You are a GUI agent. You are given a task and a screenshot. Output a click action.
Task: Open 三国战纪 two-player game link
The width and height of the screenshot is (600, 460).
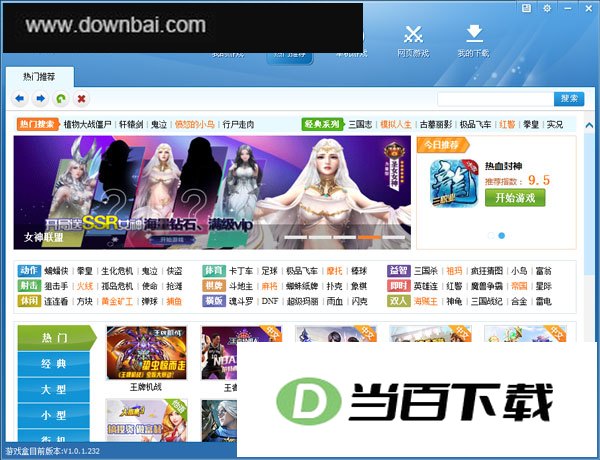(487, 302)
